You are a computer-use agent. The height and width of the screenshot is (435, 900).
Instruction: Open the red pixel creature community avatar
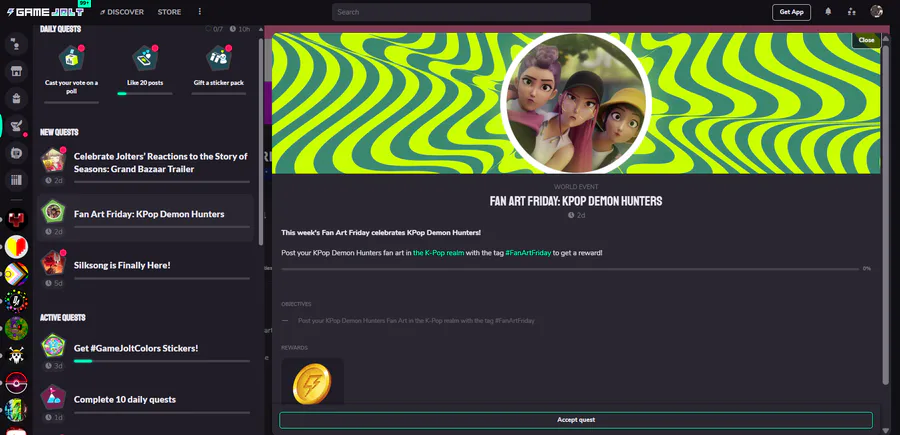[17, 219]
